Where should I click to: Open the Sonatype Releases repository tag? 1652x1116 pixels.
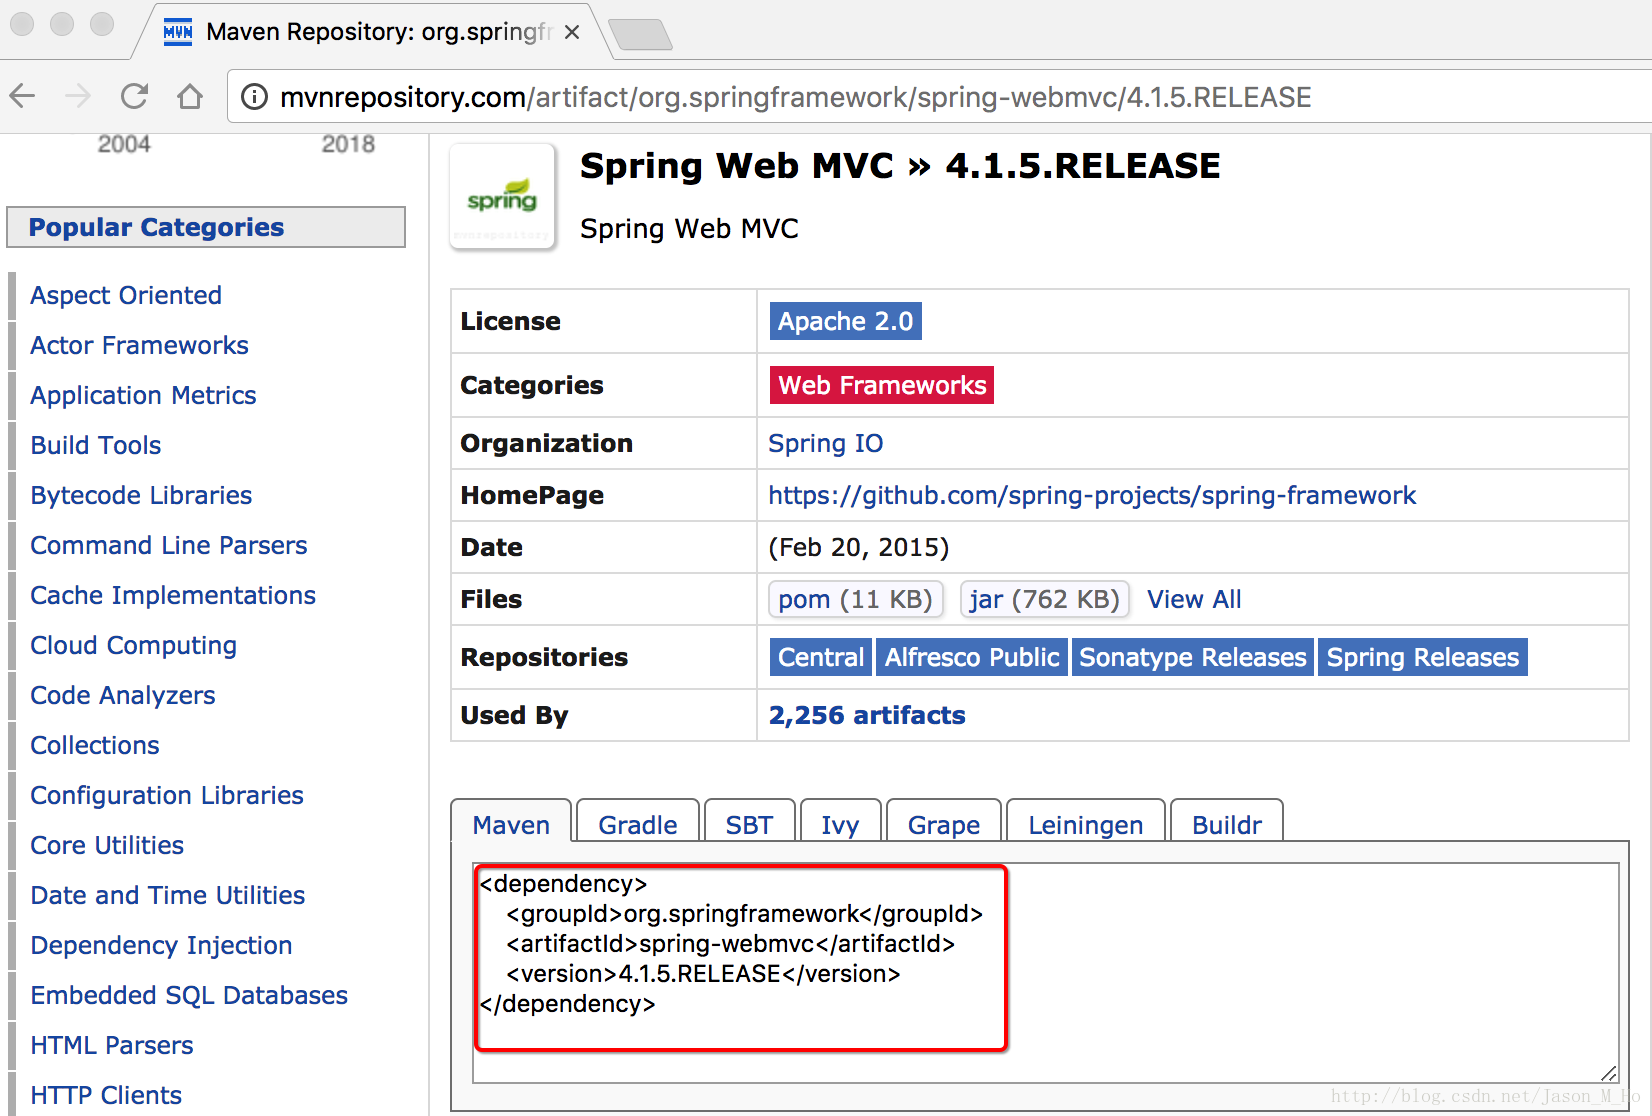pos(1193,657)
